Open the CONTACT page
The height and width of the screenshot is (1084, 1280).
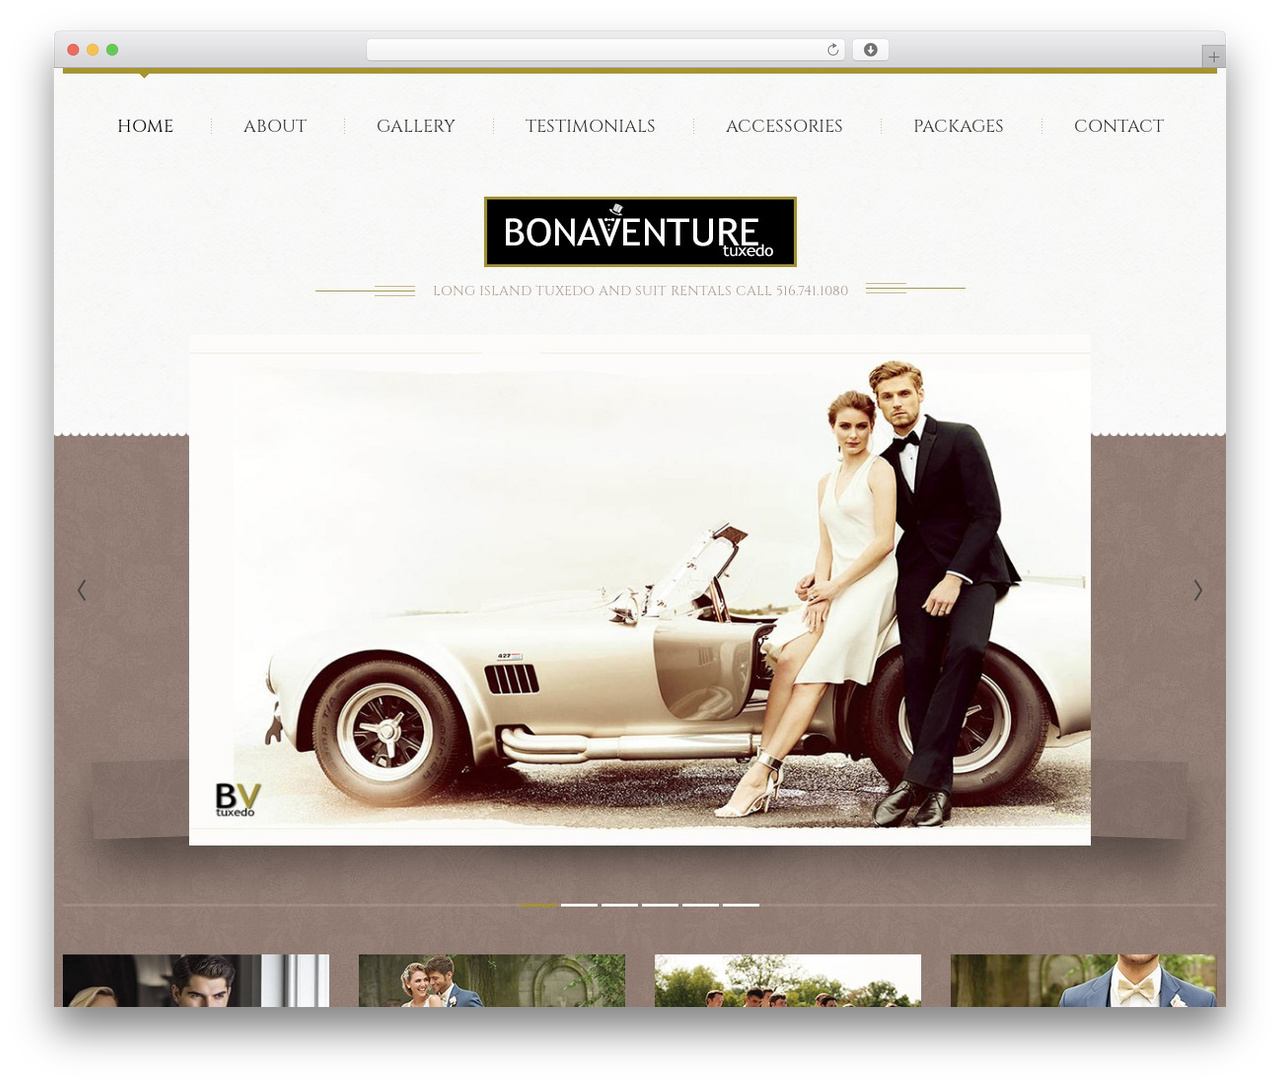[x=1119, y=126]
